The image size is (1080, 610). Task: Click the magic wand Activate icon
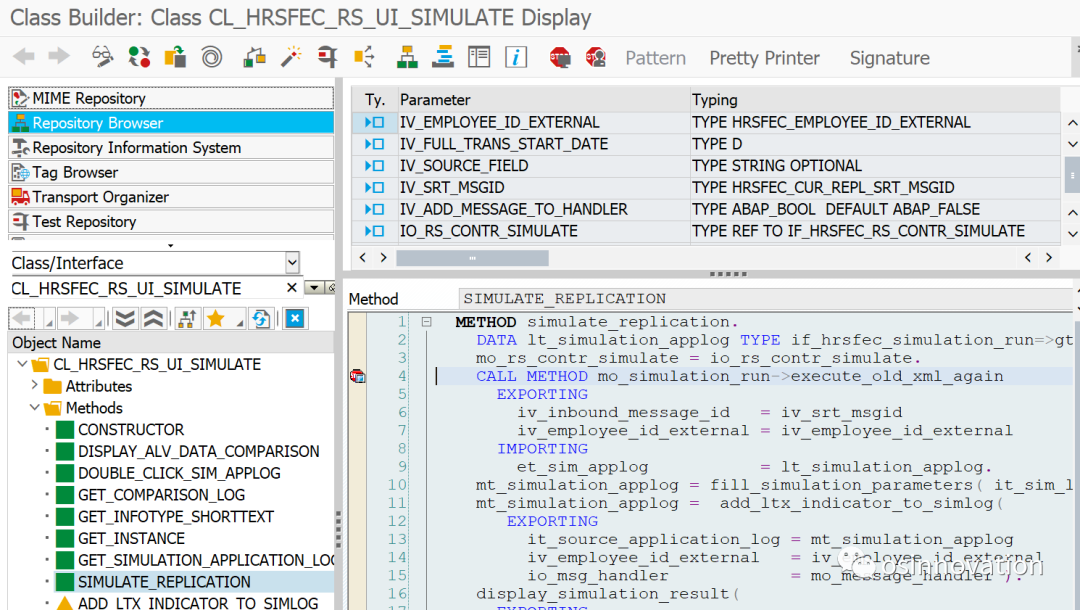coord(291,56)
